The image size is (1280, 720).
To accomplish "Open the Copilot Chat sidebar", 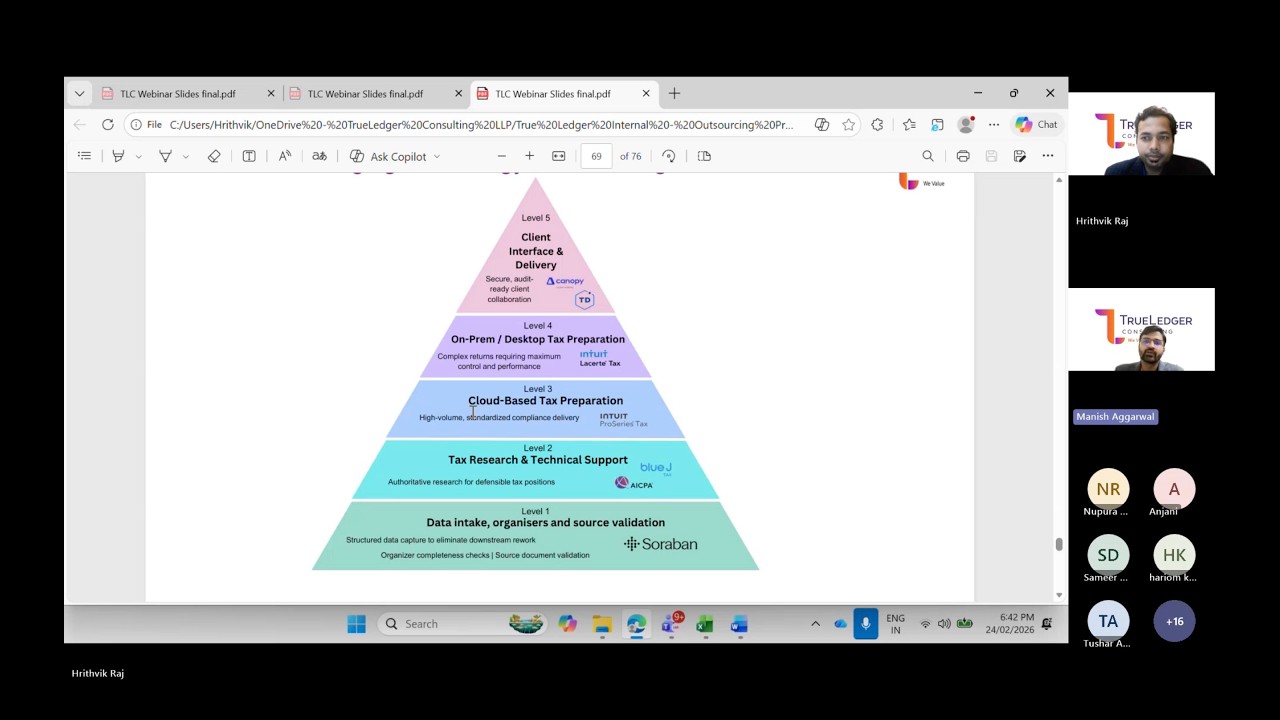I will 1036,125.
